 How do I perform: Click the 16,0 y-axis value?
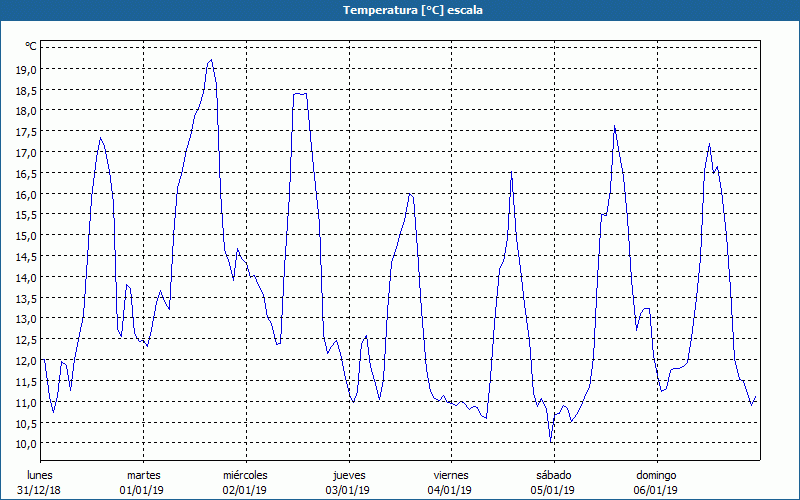click(26, 195)
